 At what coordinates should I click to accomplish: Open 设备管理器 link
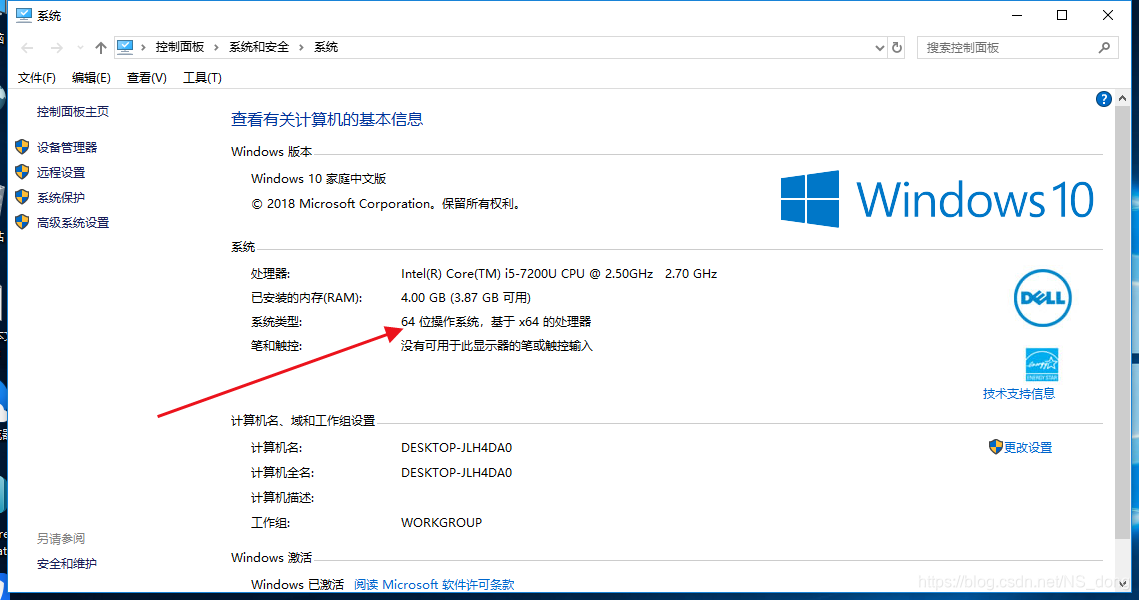tap(67, 147)
